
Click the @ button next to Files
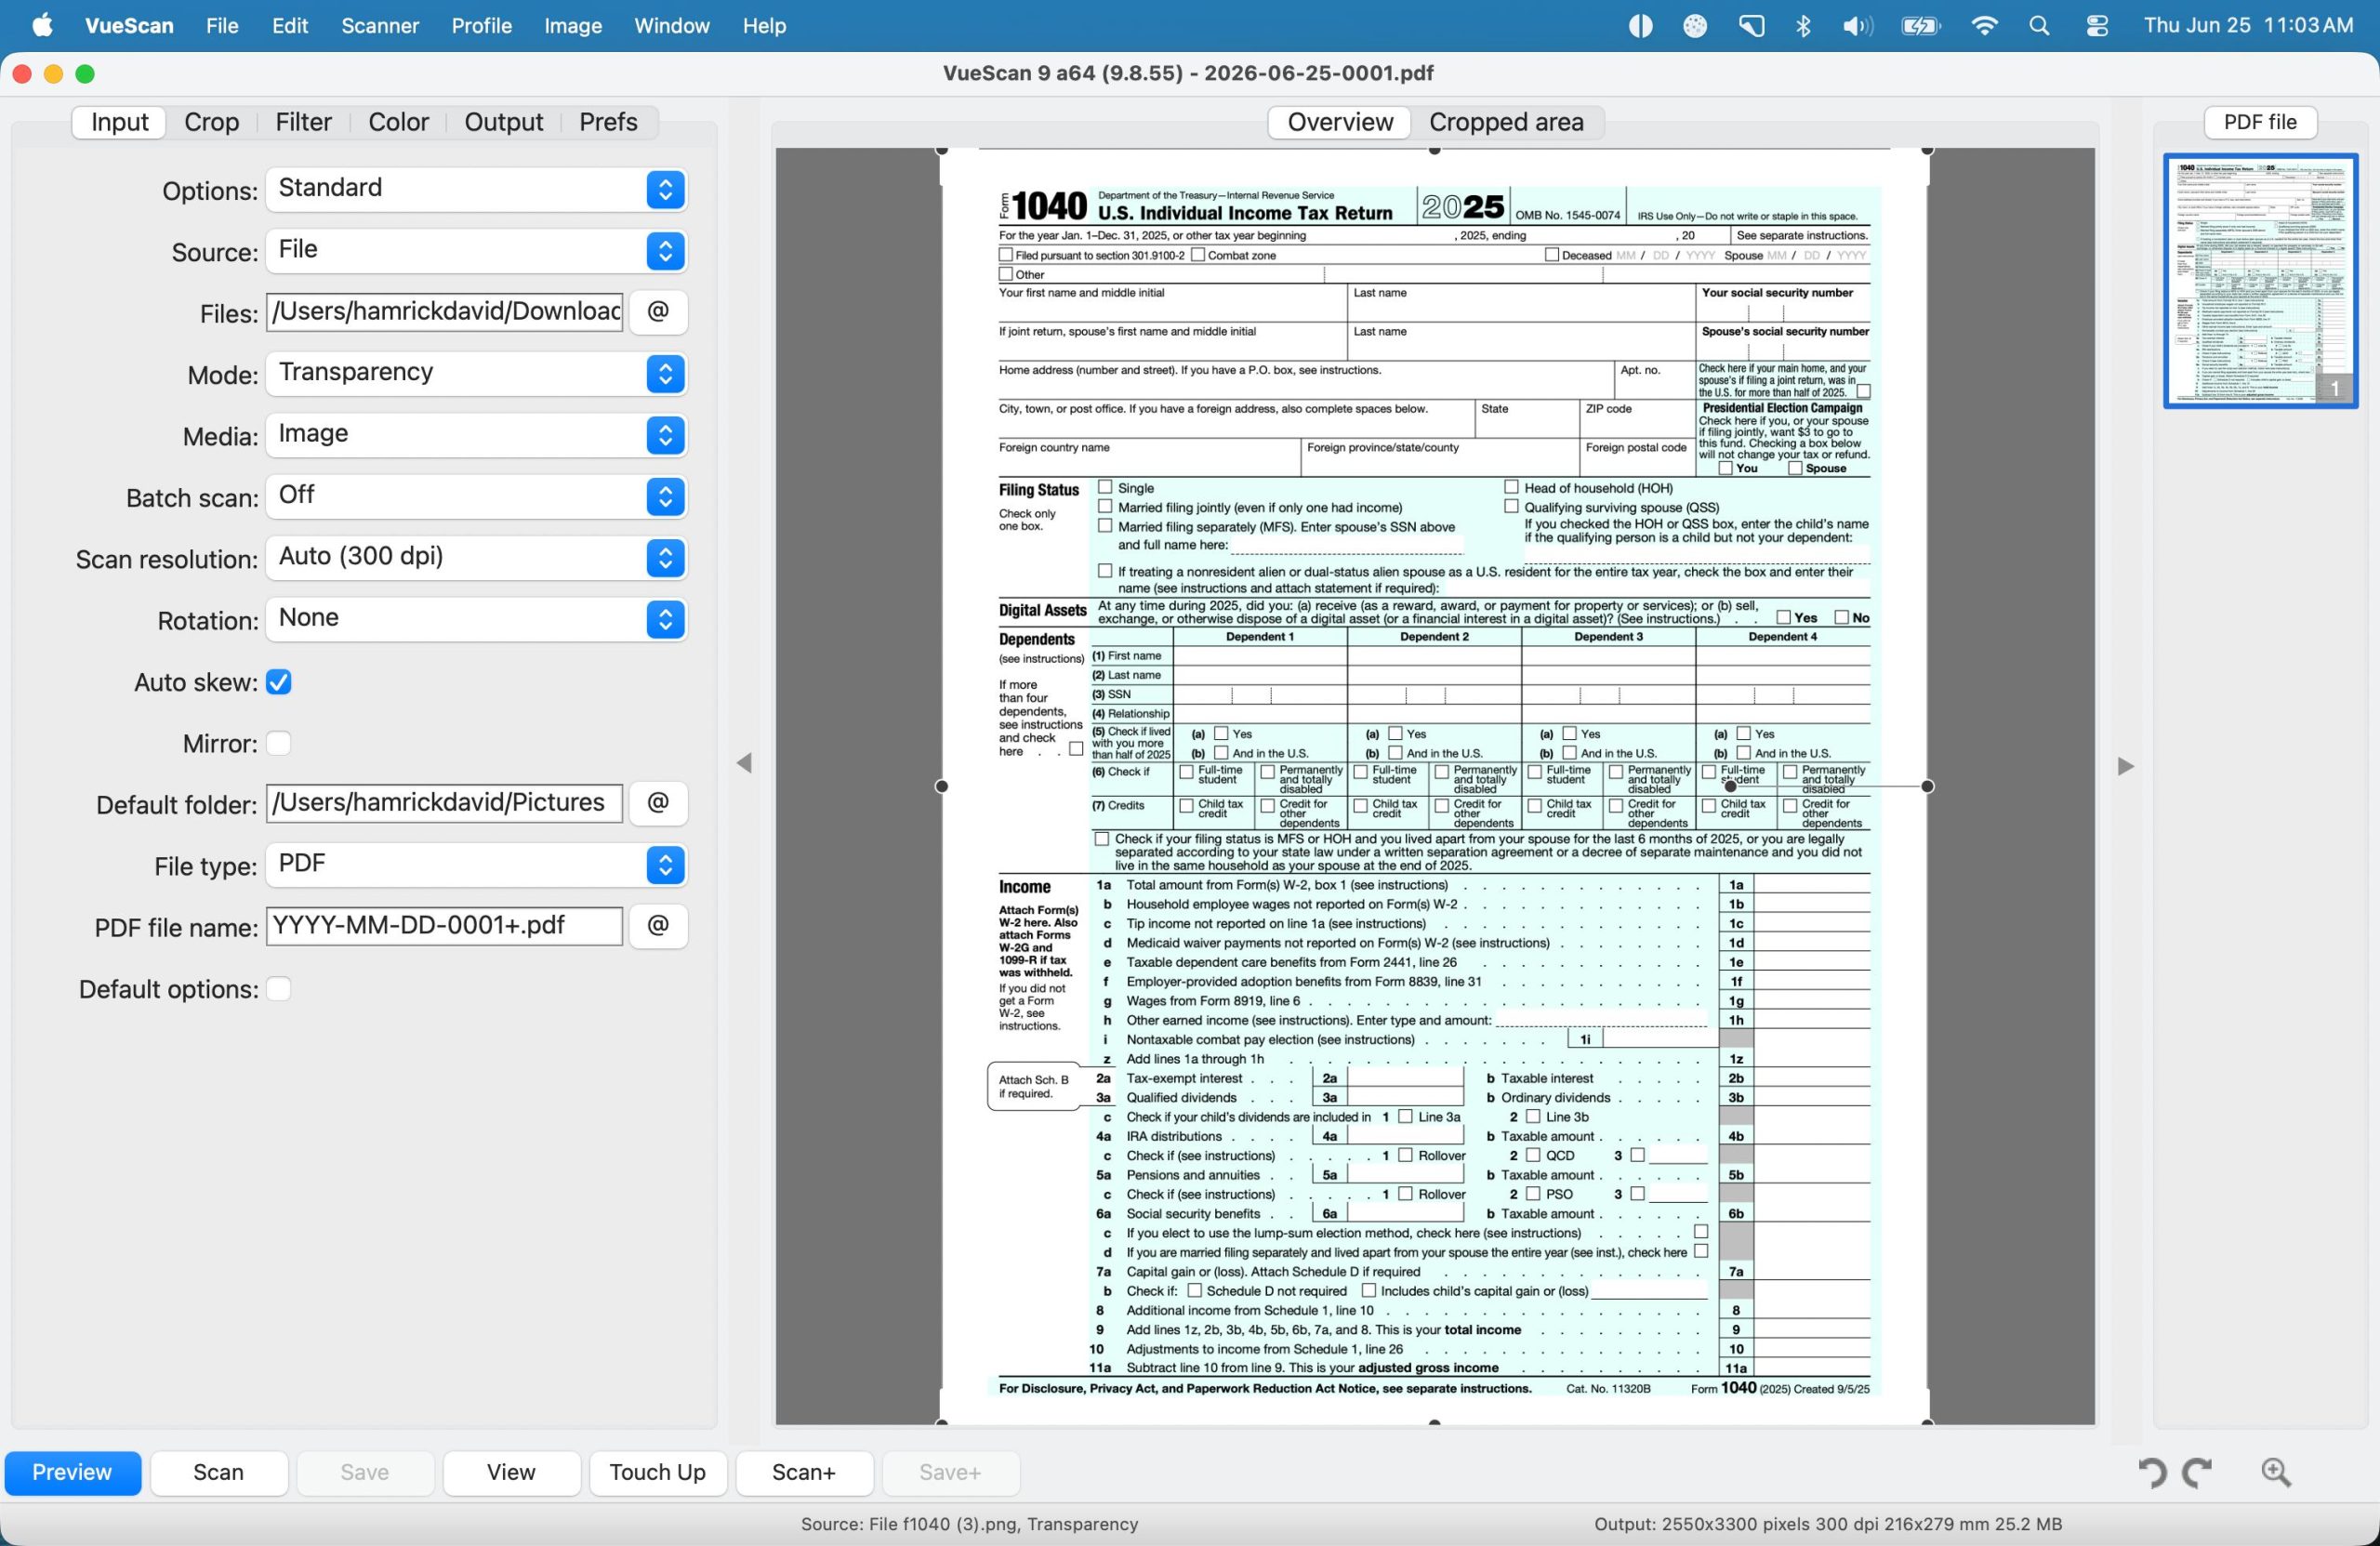(658, 312)
